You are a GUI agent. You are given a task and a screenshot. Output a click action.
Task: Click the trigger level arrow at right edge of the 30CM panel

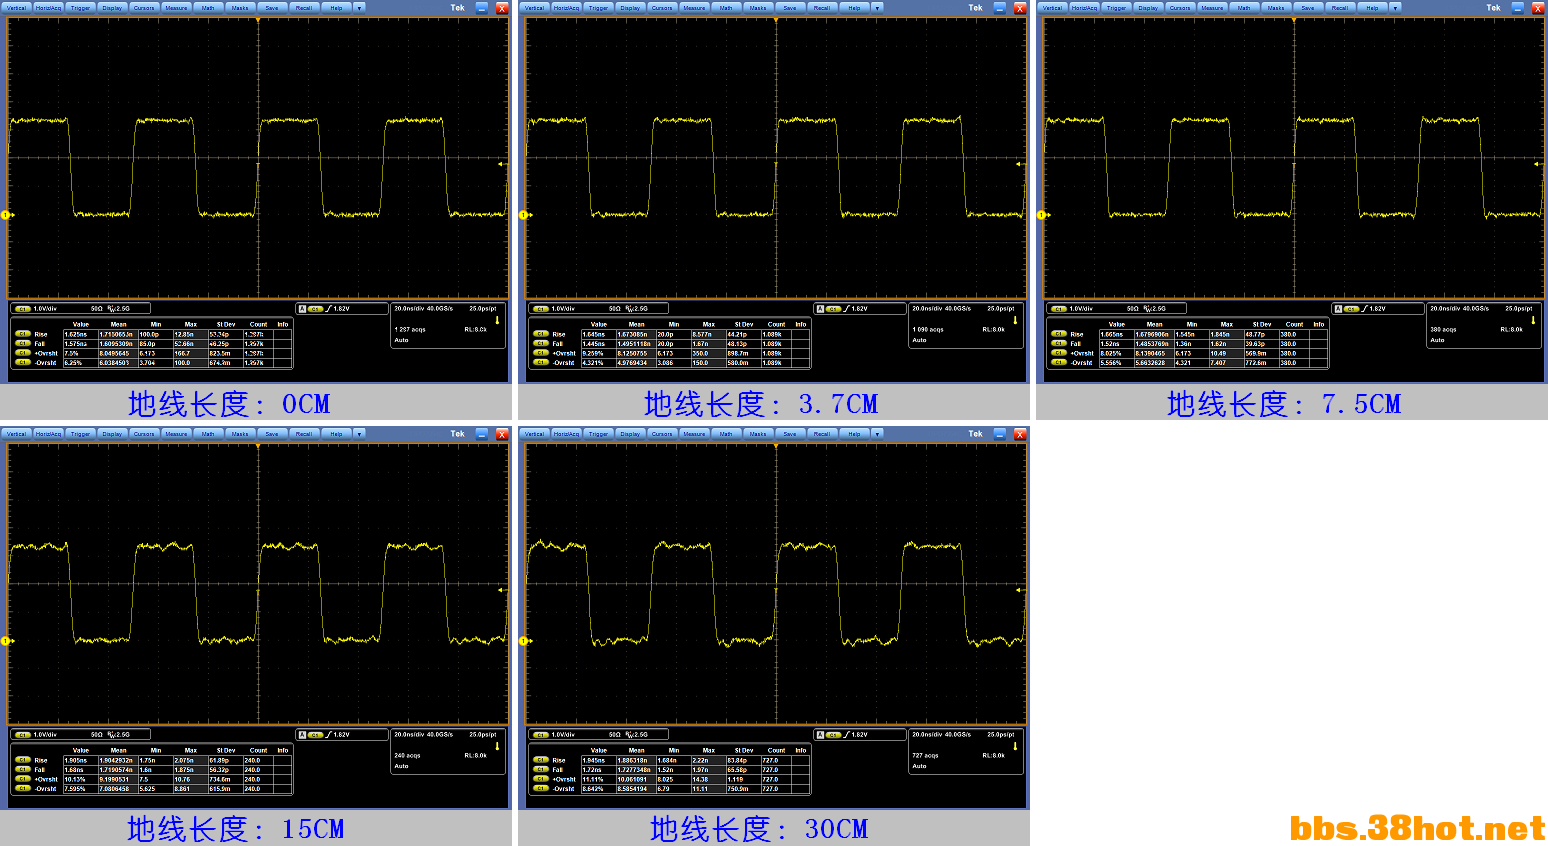click(x=1019, y=590)
